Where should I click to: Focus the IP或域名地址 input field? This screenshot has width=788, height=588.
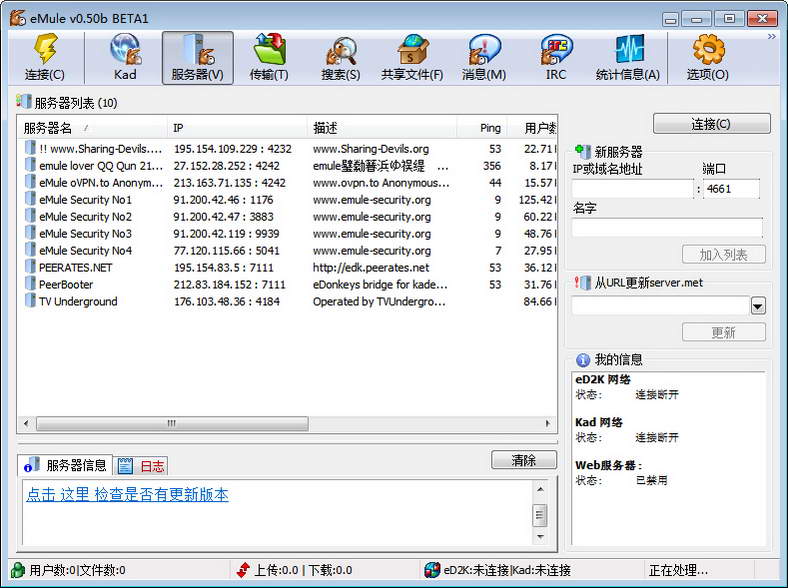[x=633, y=189]
